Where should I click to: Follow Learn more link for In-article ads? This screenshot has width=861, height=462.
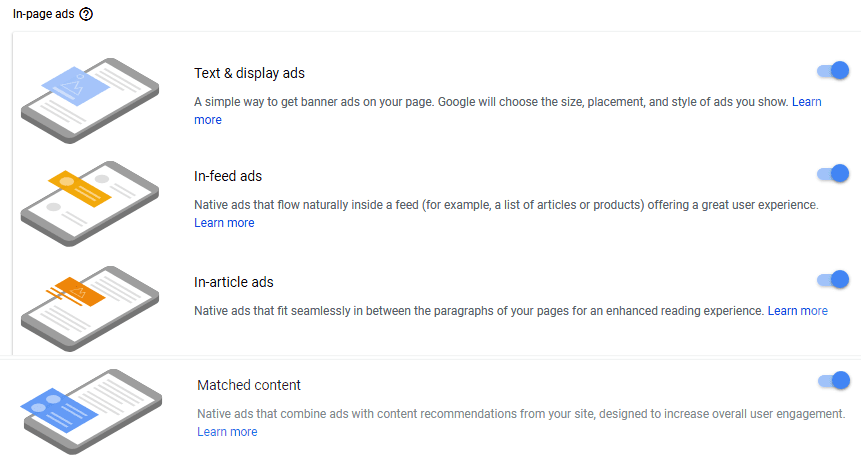click(x=797, y=311)
